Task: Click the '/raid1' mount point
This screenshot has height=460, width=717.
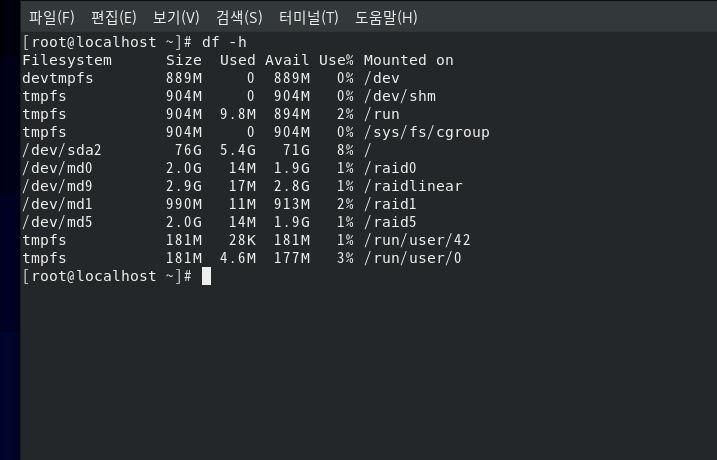Action: pos(390,204)
